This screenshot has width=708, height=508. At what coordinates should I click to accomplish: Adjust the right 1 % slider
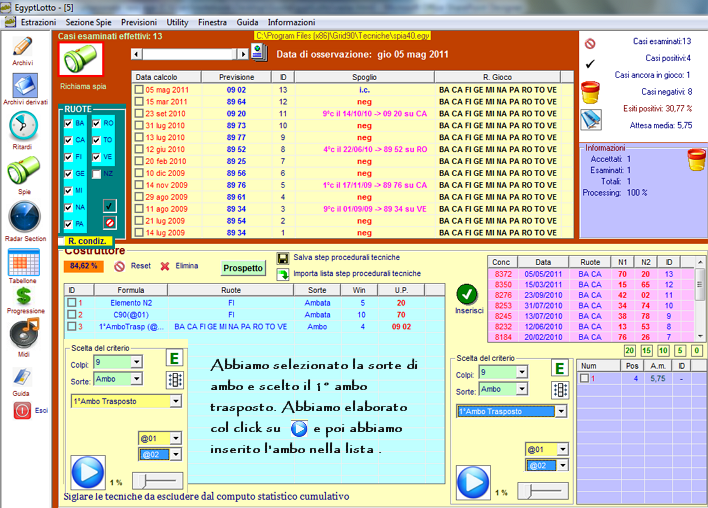(x=542, y=491)
